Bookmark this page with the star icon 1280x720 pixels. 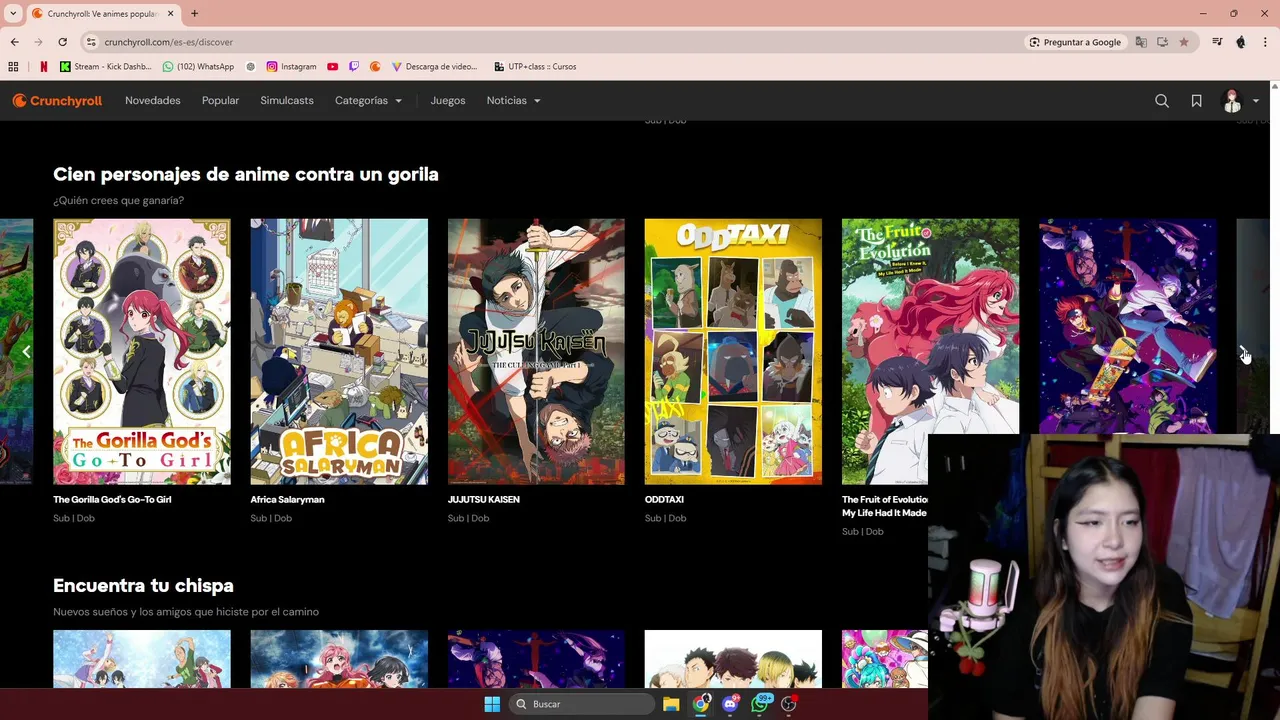1184,42
